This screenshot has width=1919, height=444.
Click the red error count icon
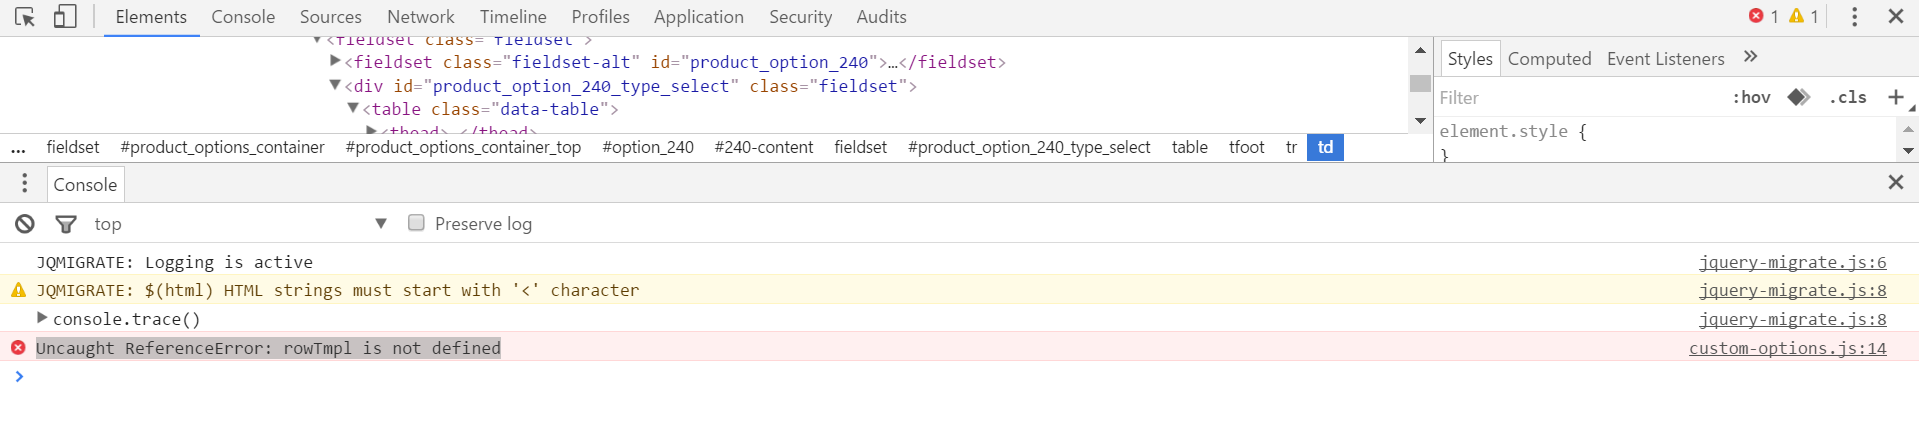coord(1756,16)
